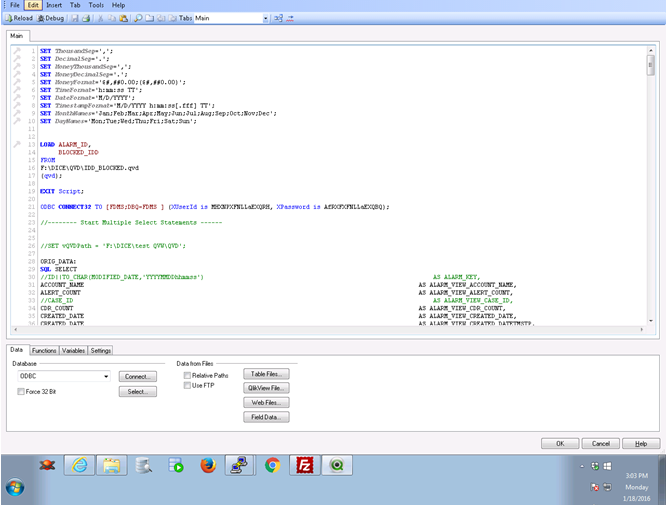Open the database search icon on taskbar
Screen dimensions: 668x507
[144, 465]
